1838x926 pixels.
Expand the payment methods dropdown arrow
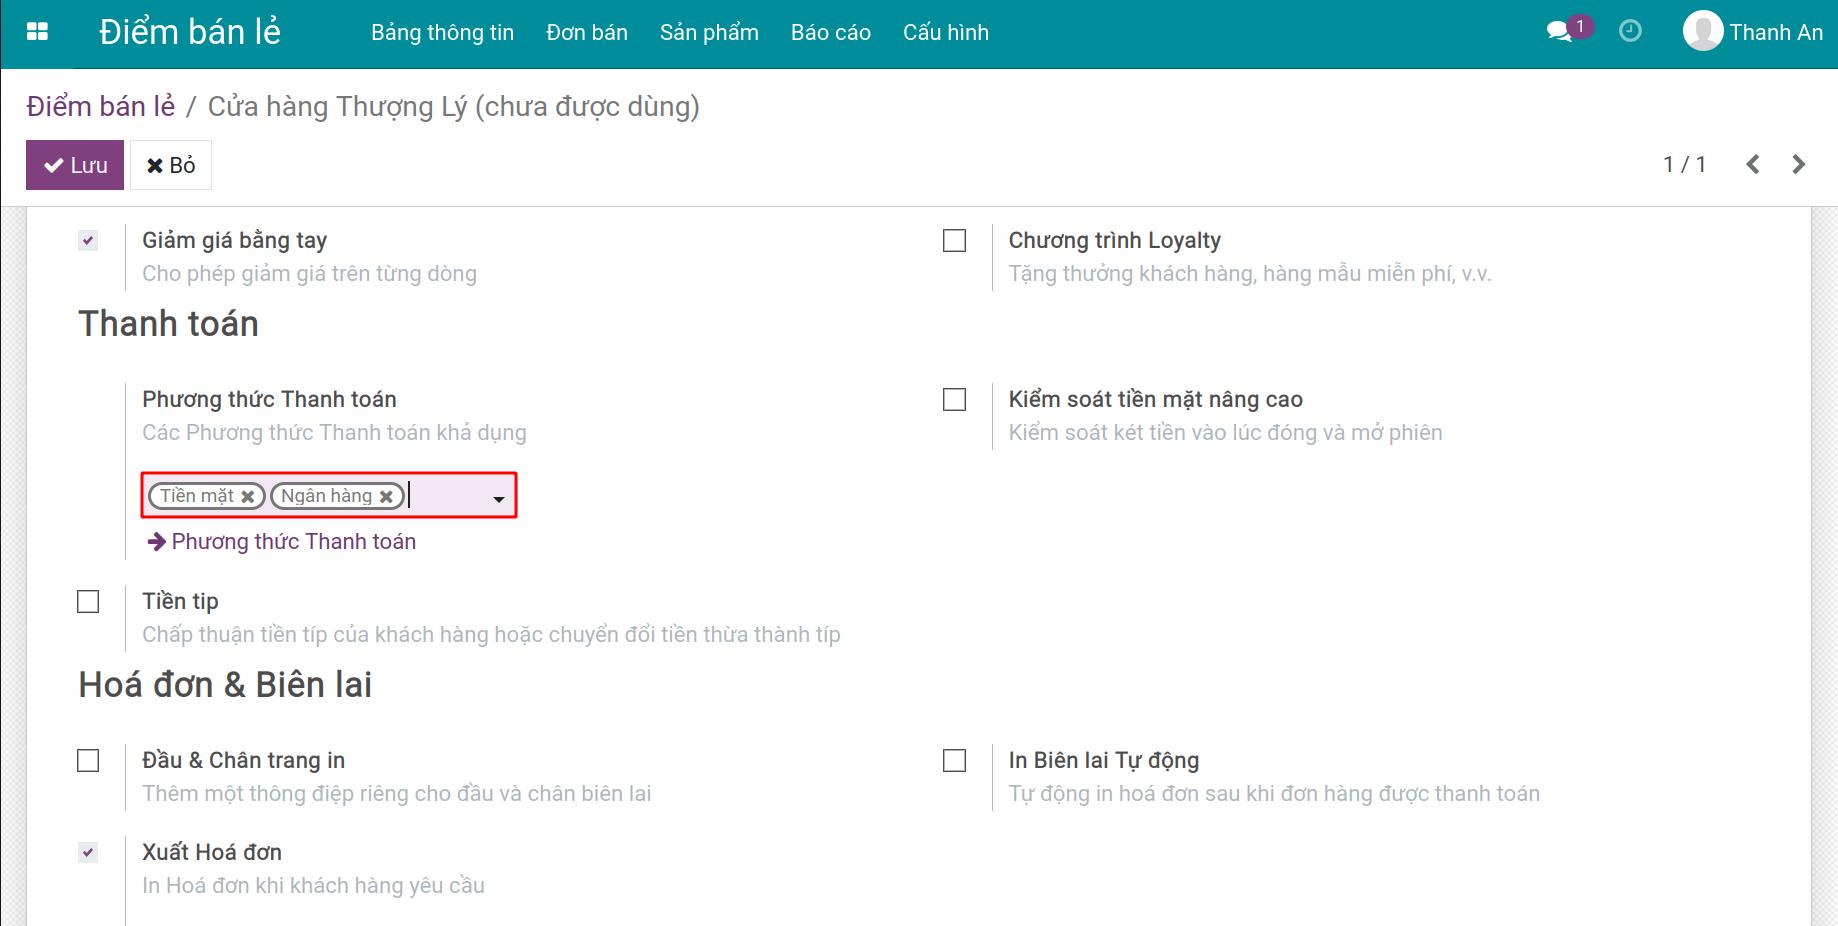coord(498,498)
